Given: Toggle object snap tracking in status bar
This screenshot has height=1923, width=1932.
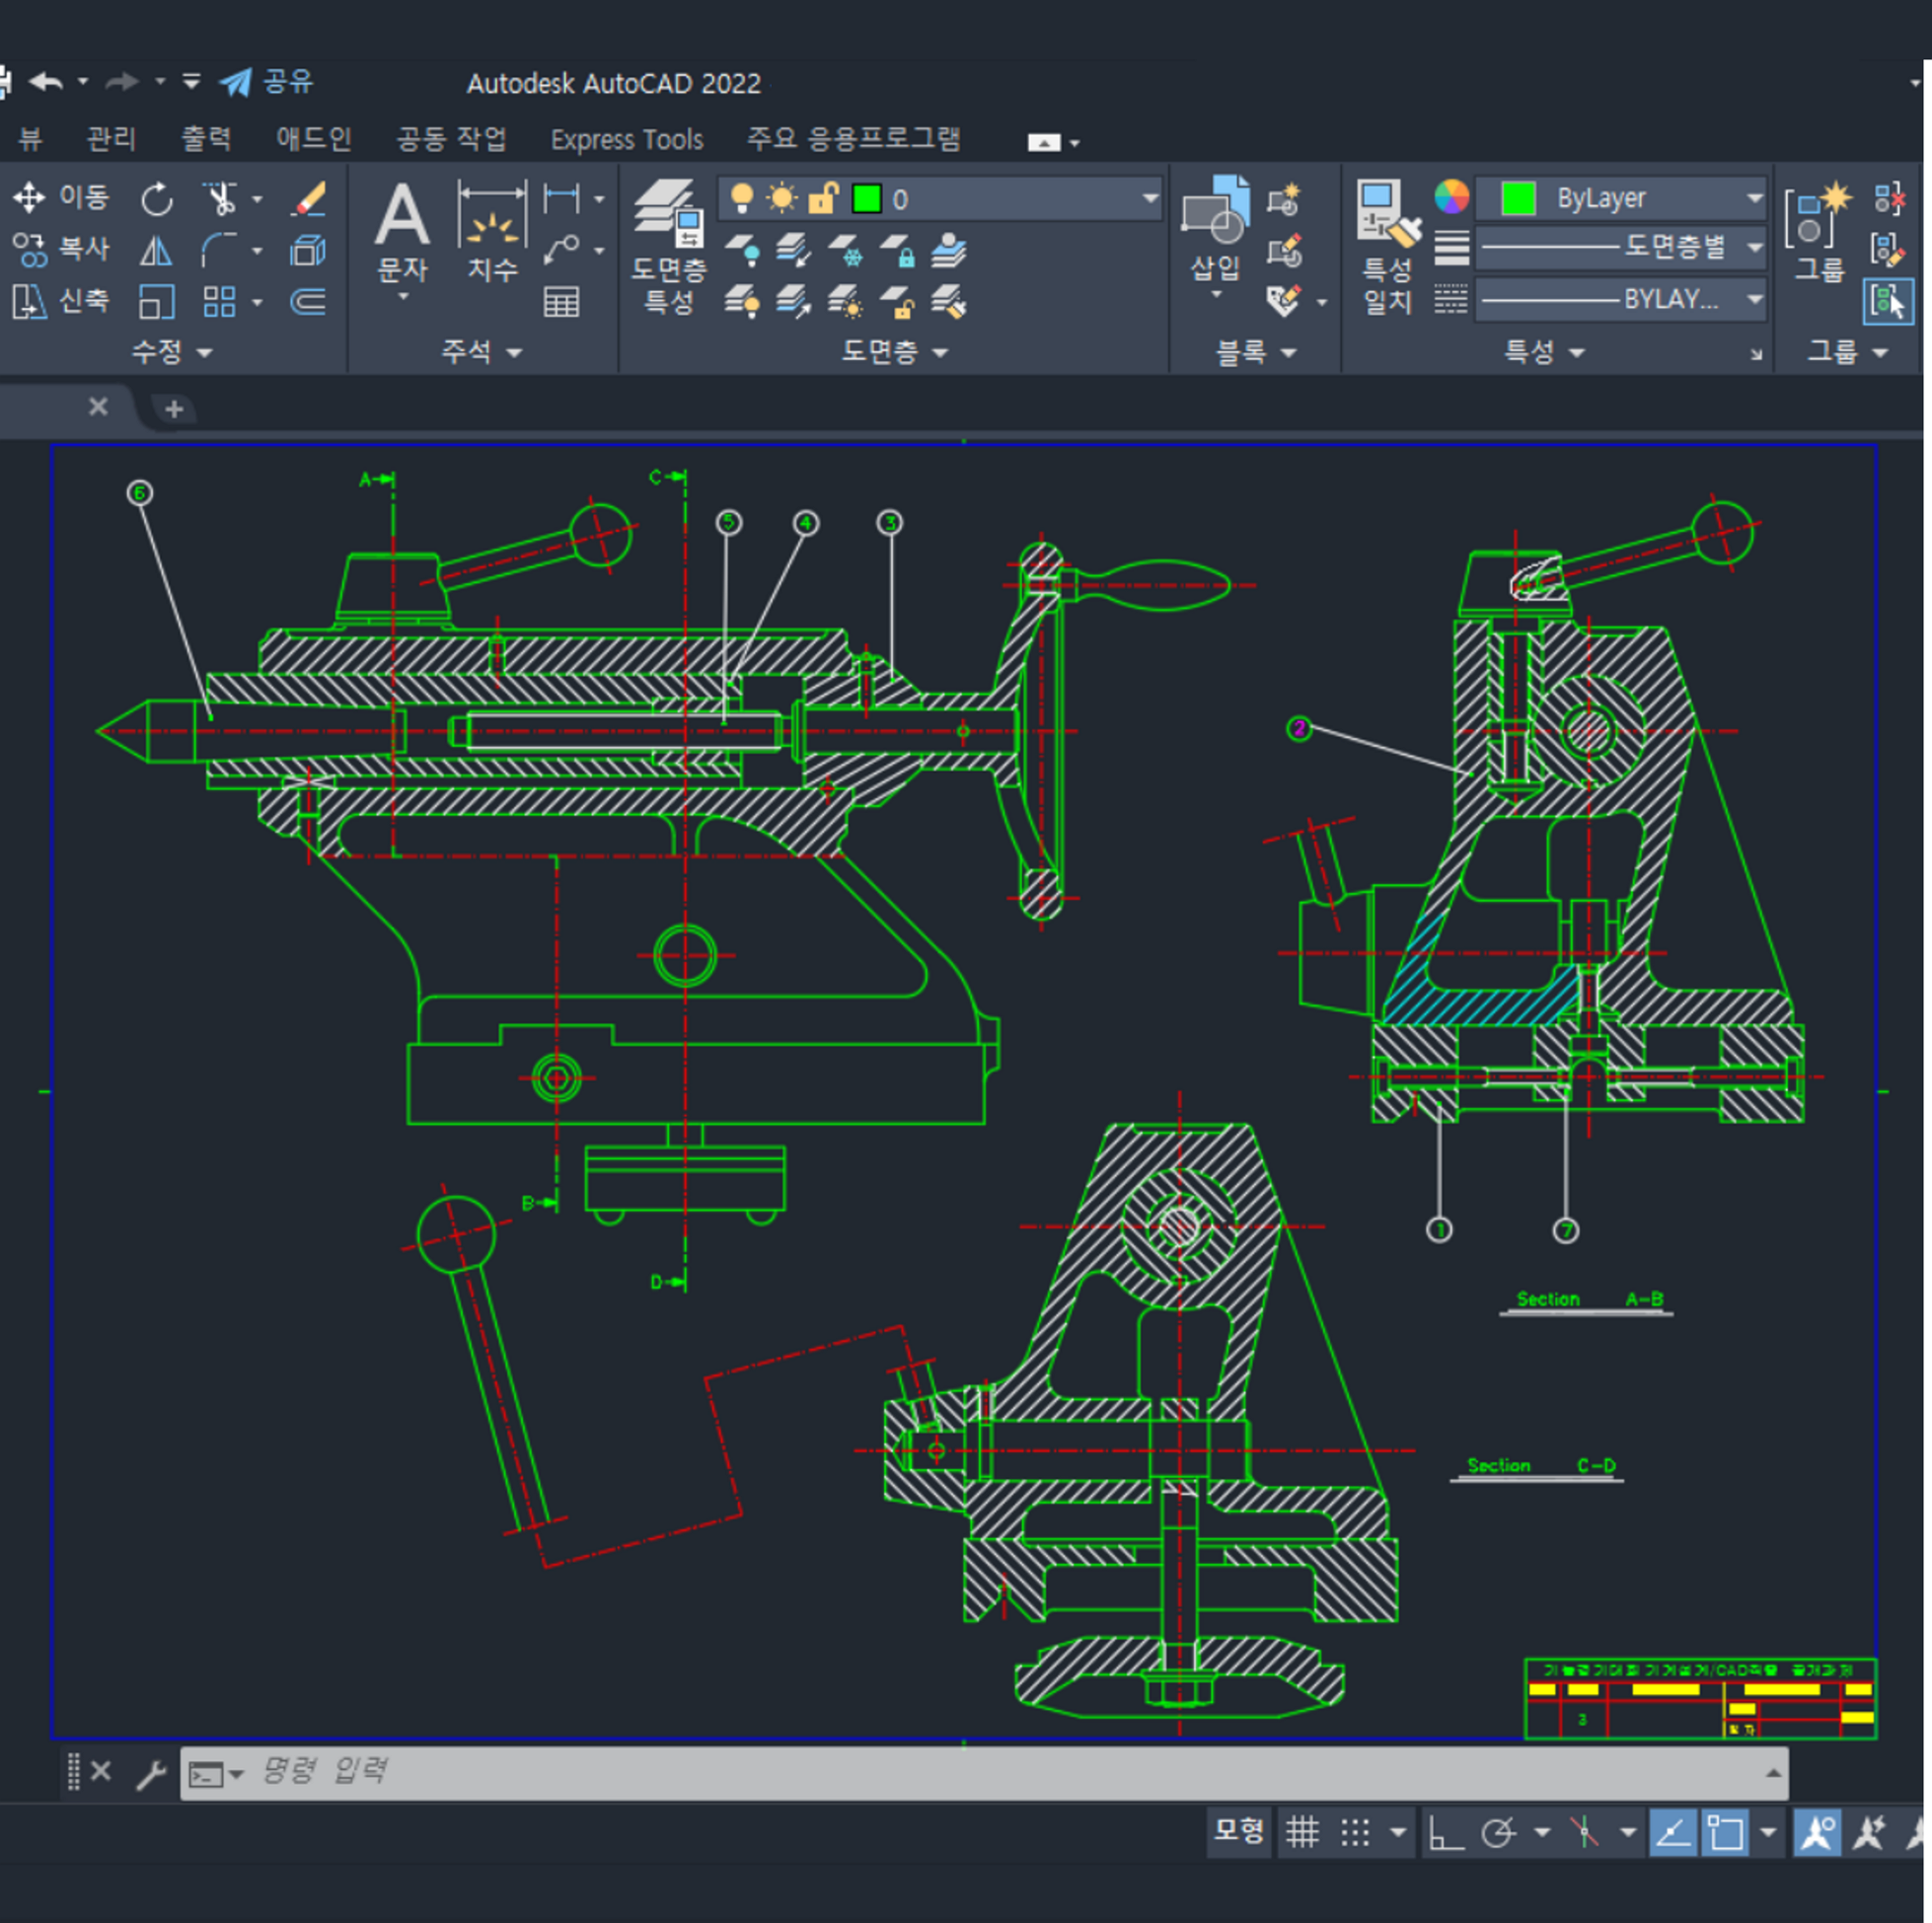Looking at the screenshot, I should 1673,1832.
